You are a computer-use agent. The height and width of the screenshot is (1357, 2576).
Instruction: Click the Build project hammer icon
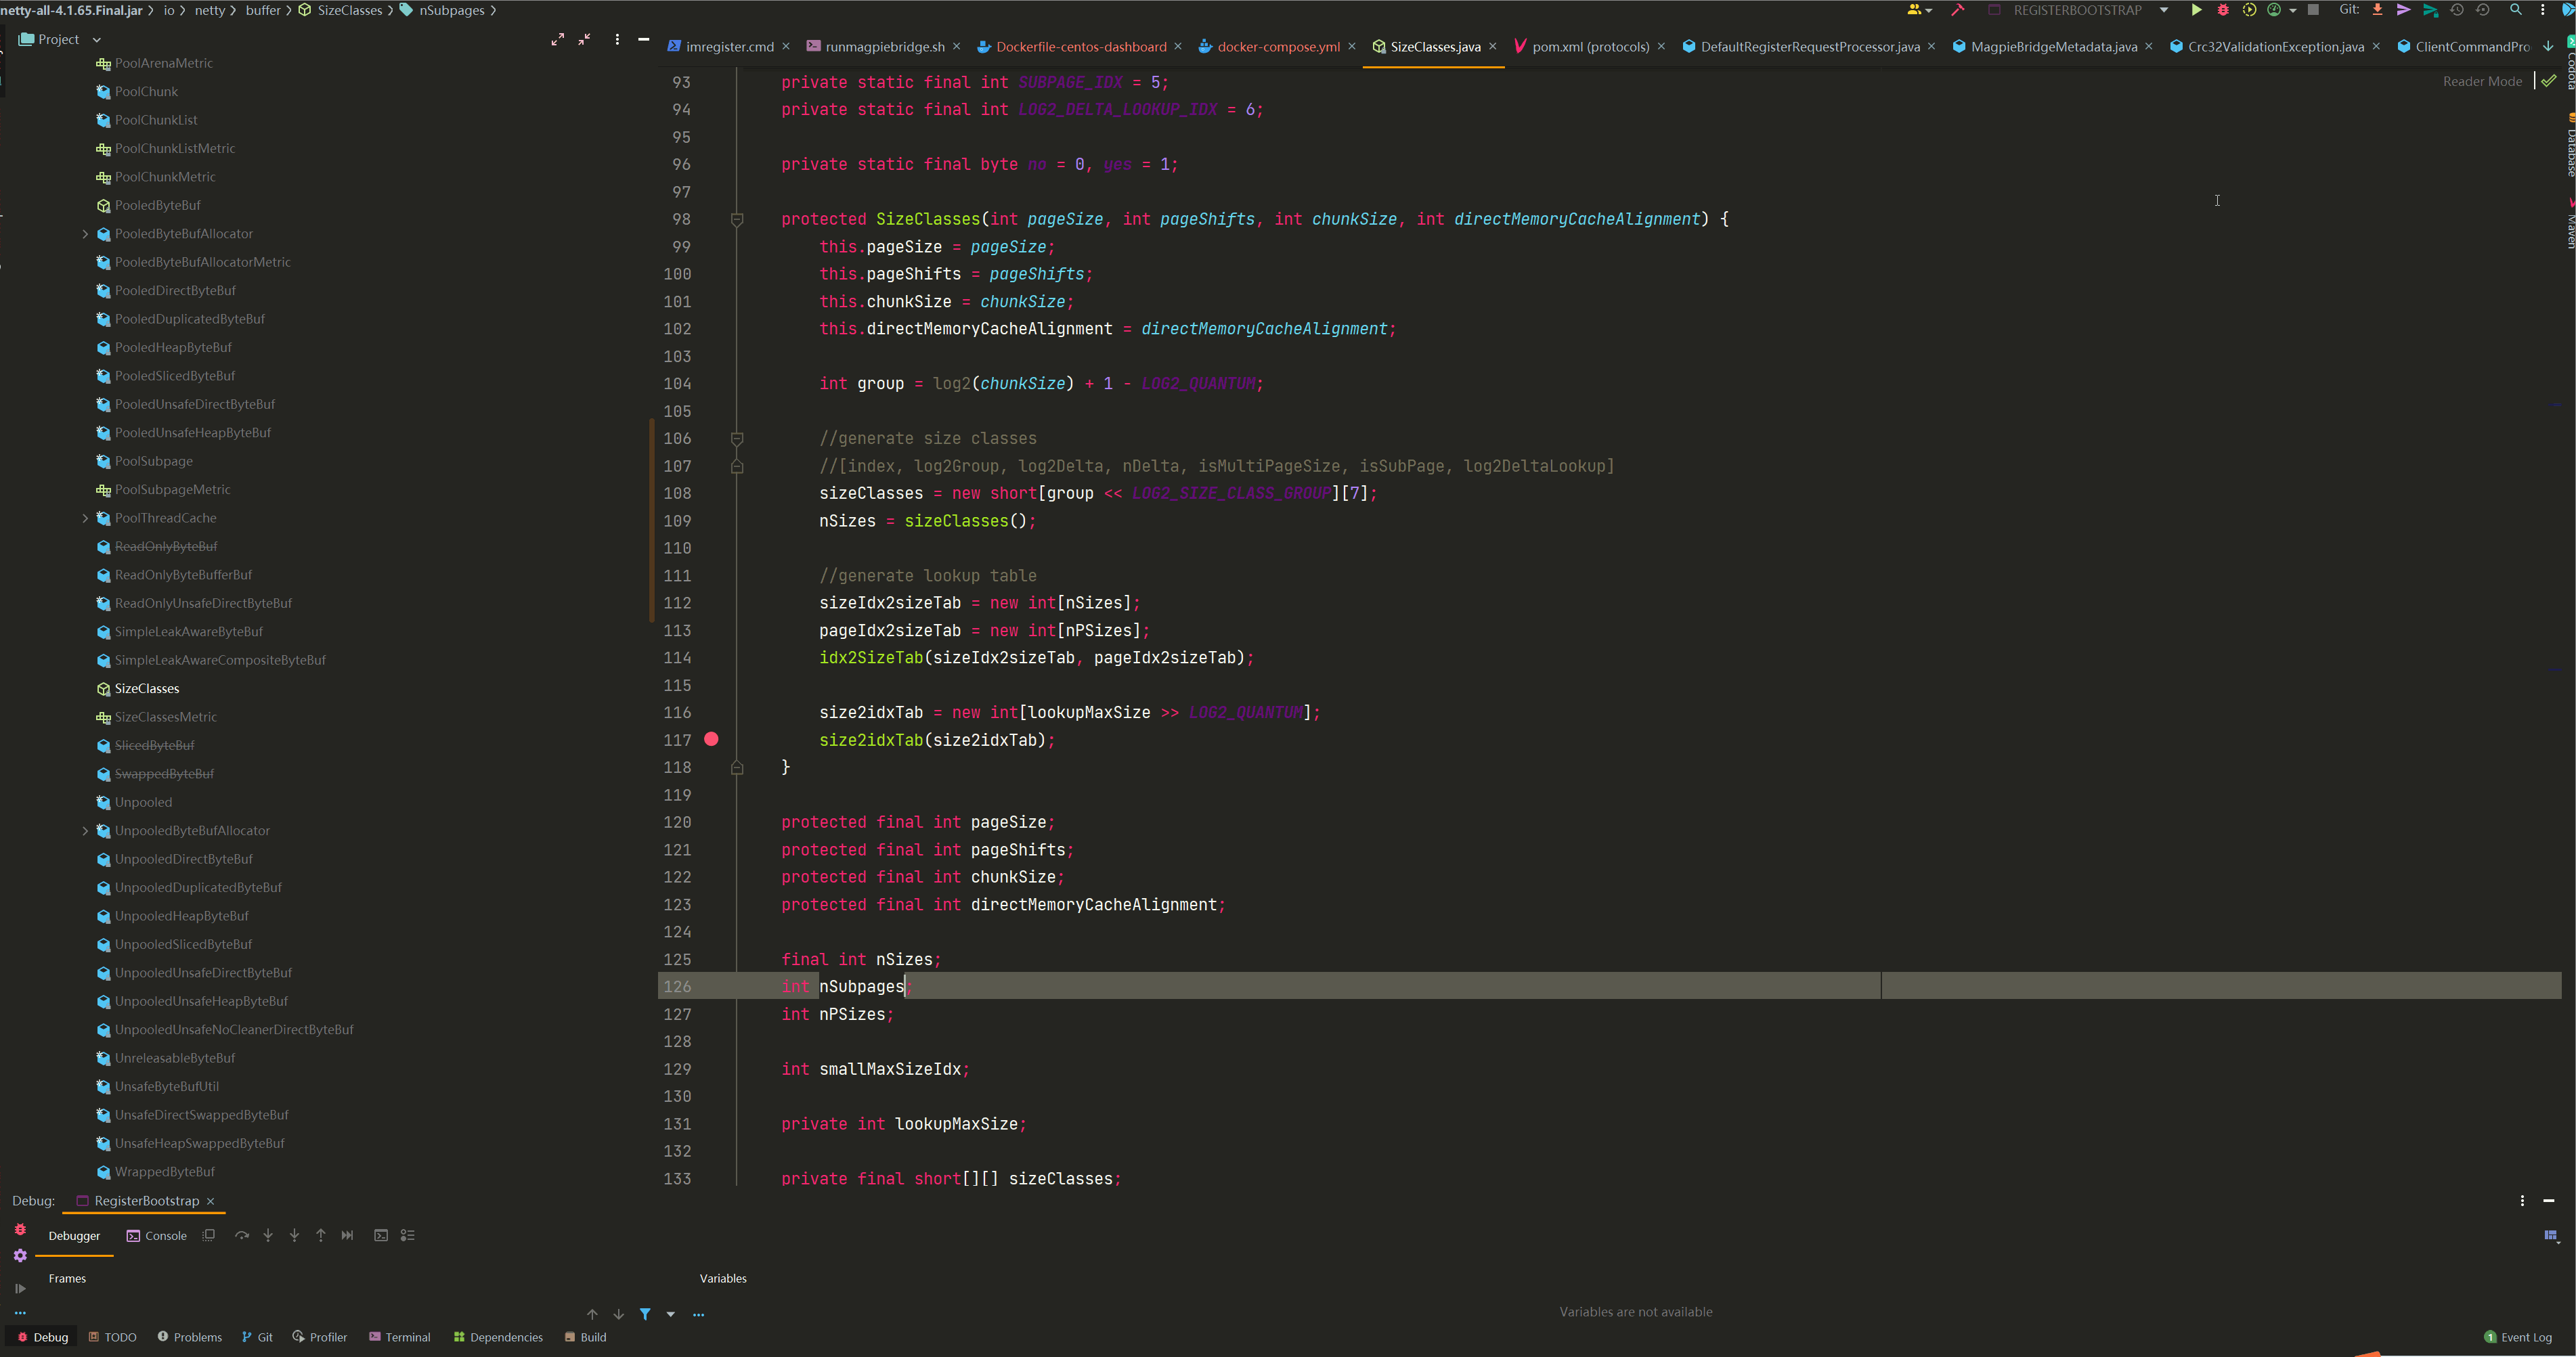[1957, 10]
